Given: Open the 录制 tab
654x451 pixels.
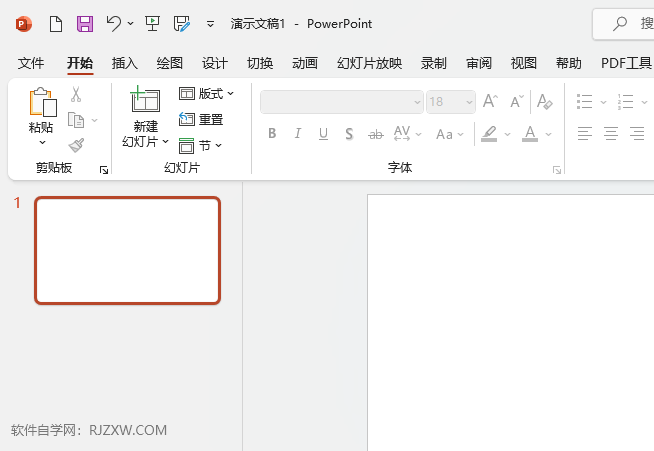Looking at the screenshot, I should click(x=433, y=63).
